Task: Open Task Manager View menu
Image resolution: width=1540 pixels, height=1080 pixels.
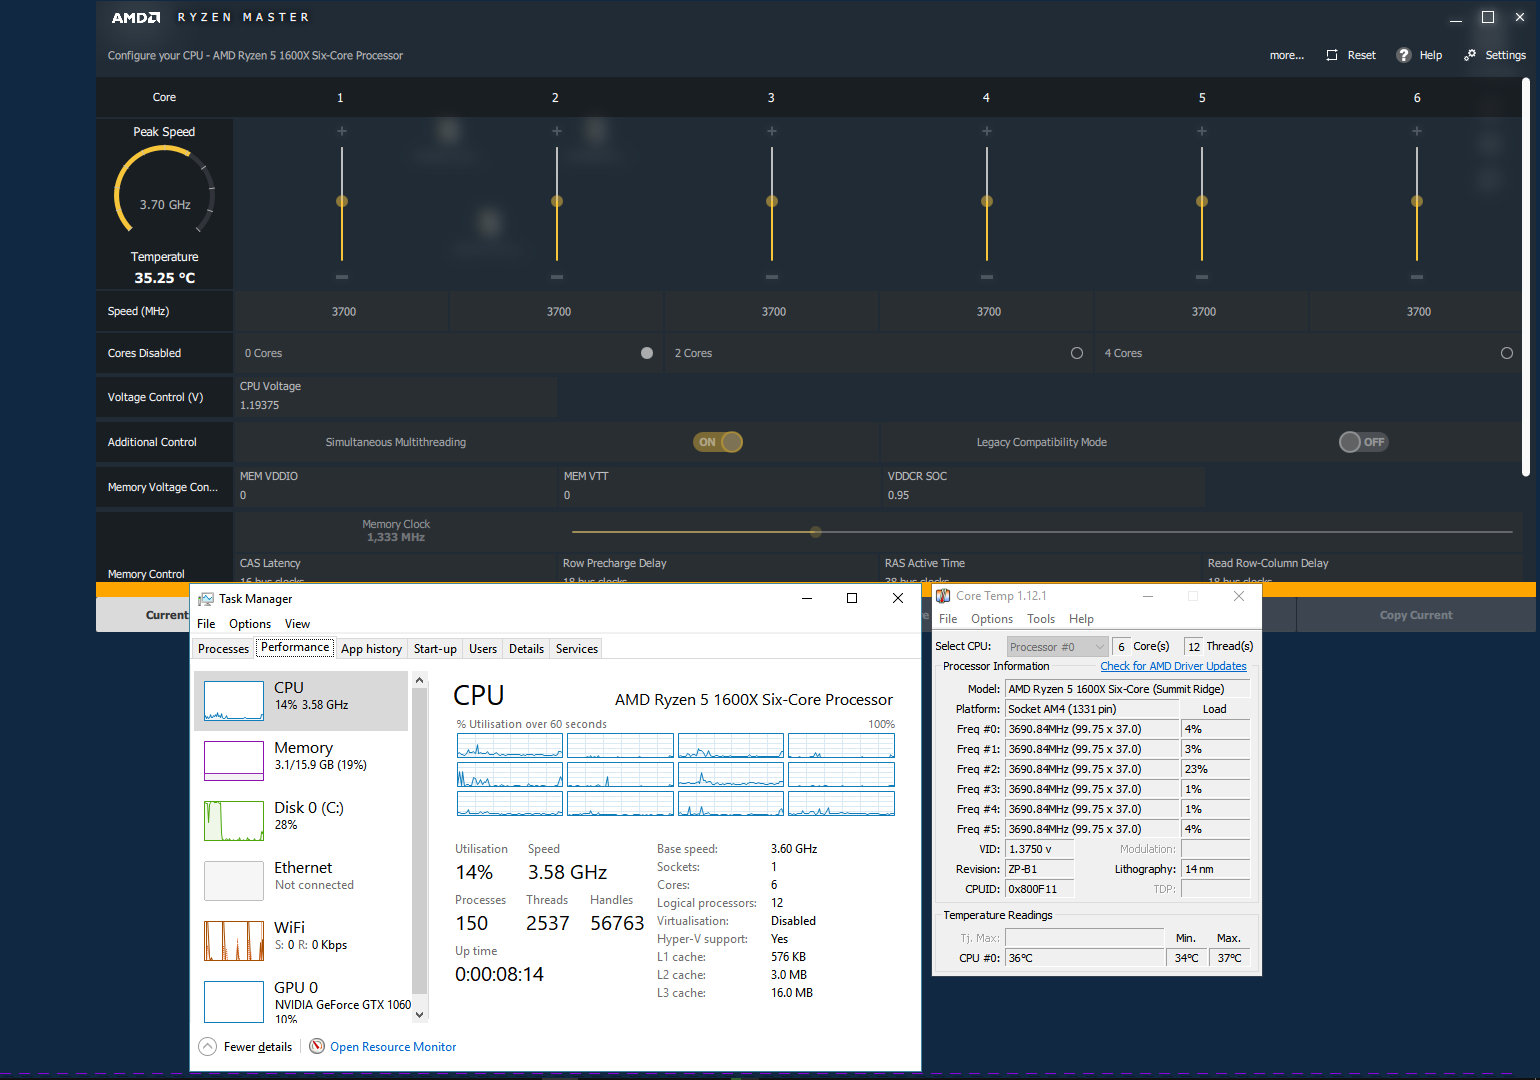Action: [x=298, y=624]
